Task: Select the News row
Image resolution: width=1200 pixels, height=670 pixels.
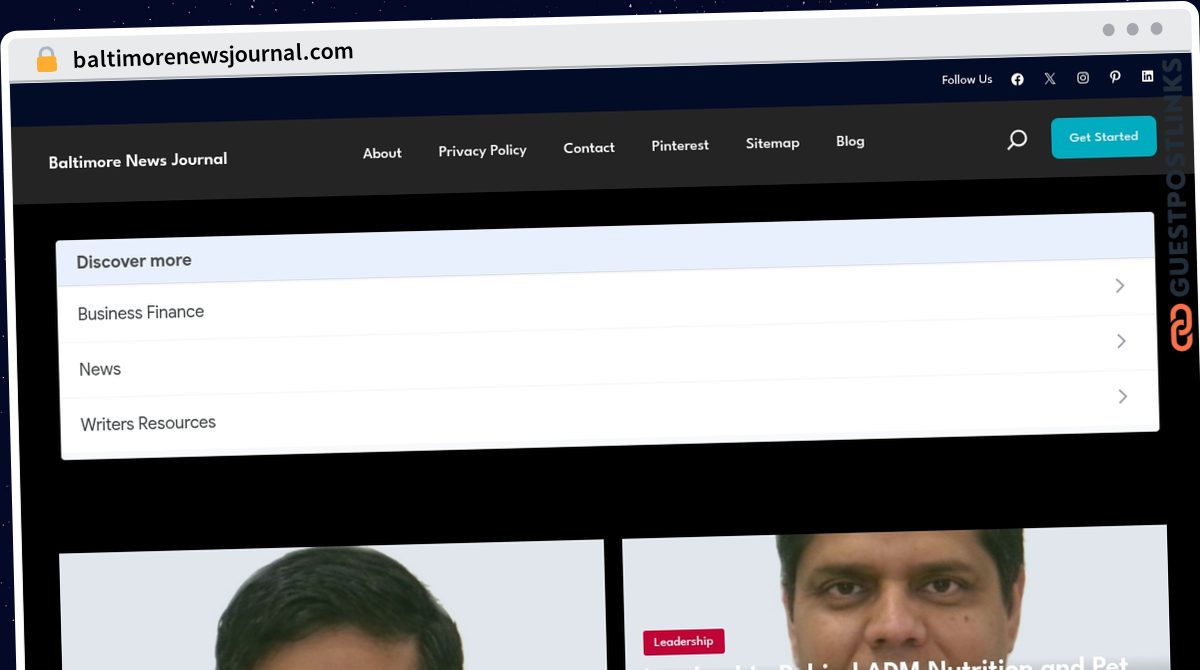Action: pyautogui.click(x=609, y=355)
